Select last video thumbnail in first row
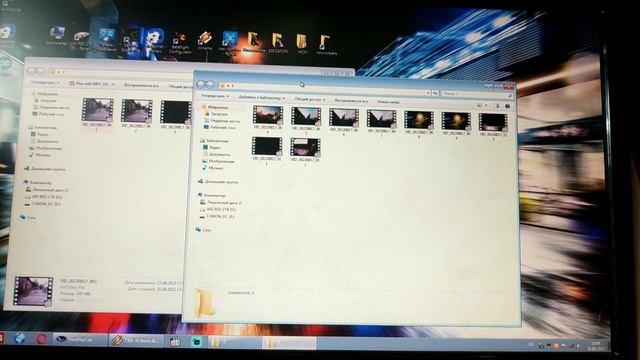This screenshot has height=360, width=640. [x=493, y=122]
